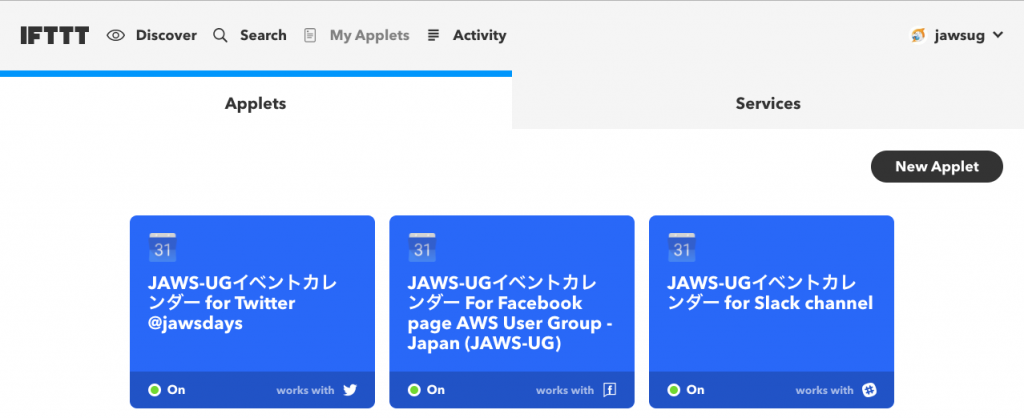Screen dimensions: 1024x418
Task: Switch to the Services tab
Action: pos(768,103)
